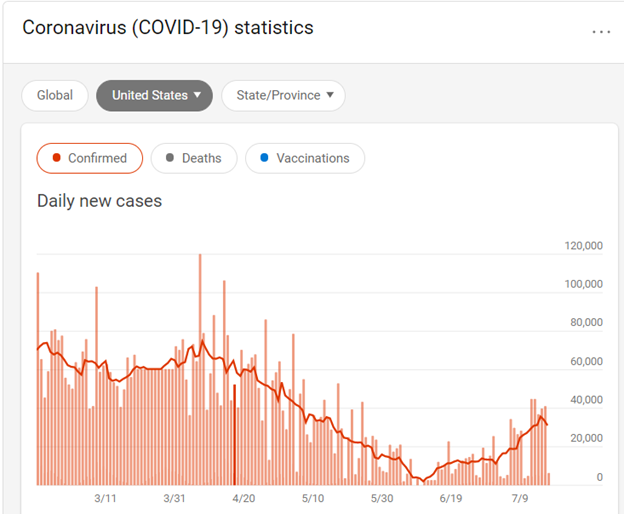
Task: Expand the United States dropdown arrow
Action: coord(198,96)
